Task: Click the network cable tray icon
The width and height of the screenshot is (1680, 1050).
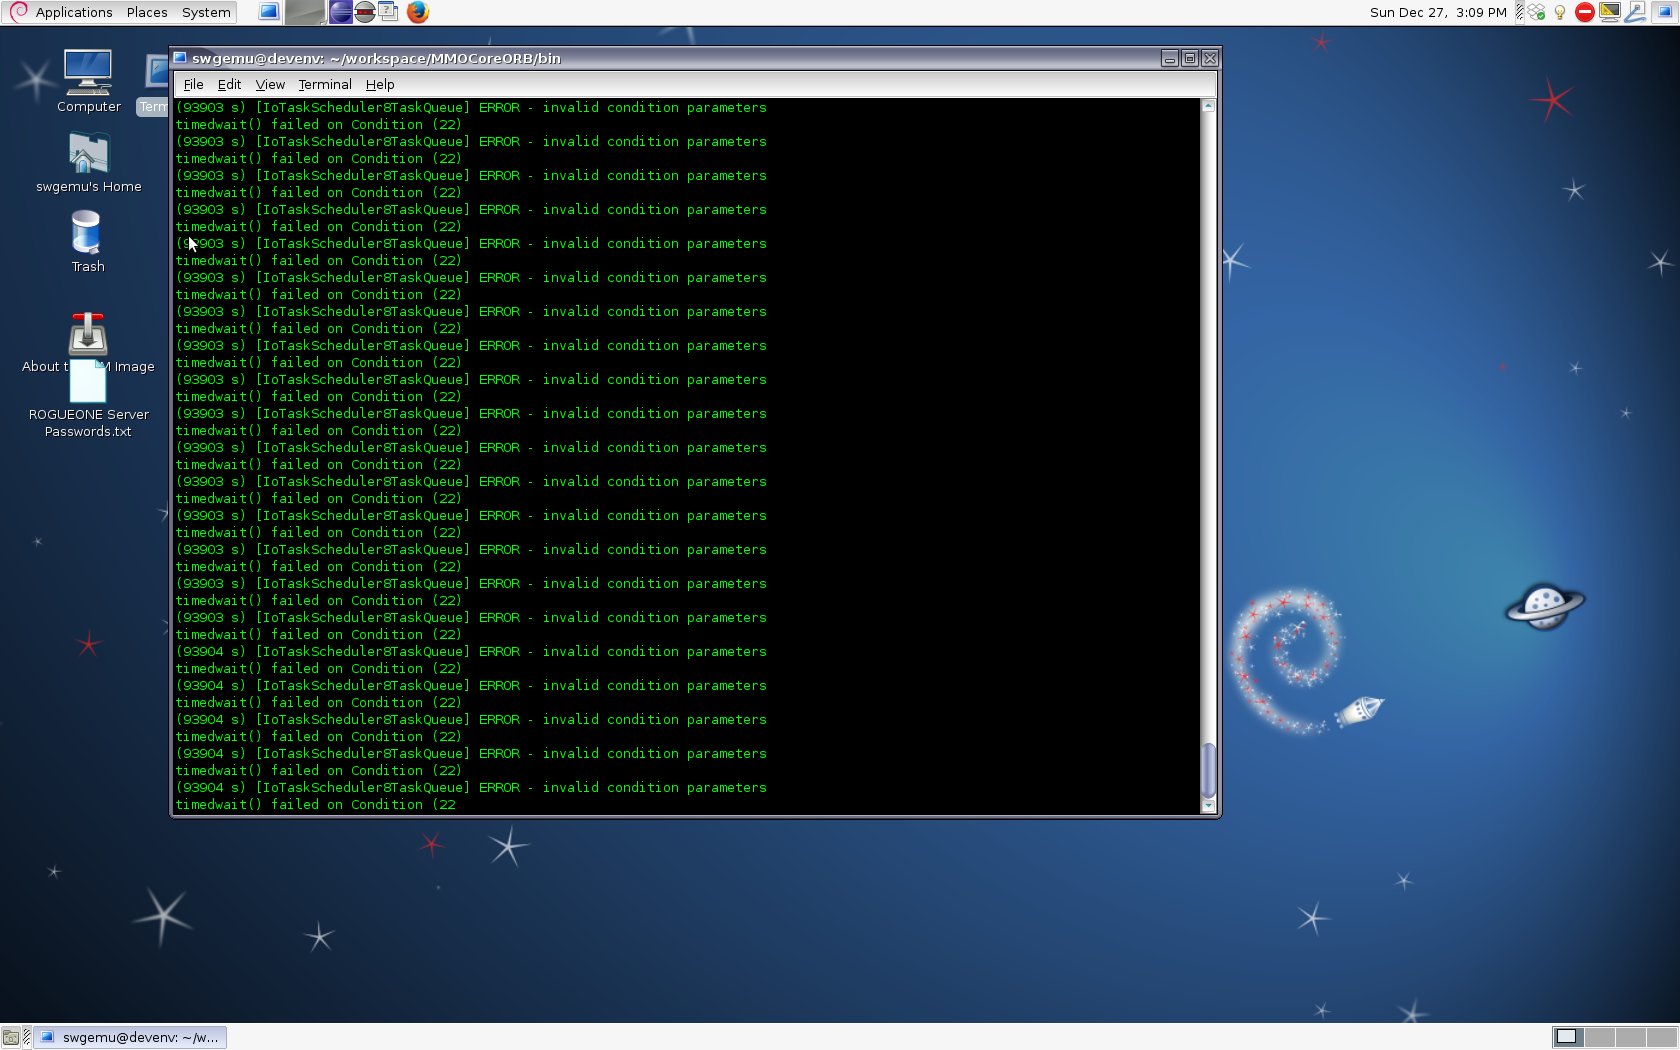Action: click(x=1636, y=12)
